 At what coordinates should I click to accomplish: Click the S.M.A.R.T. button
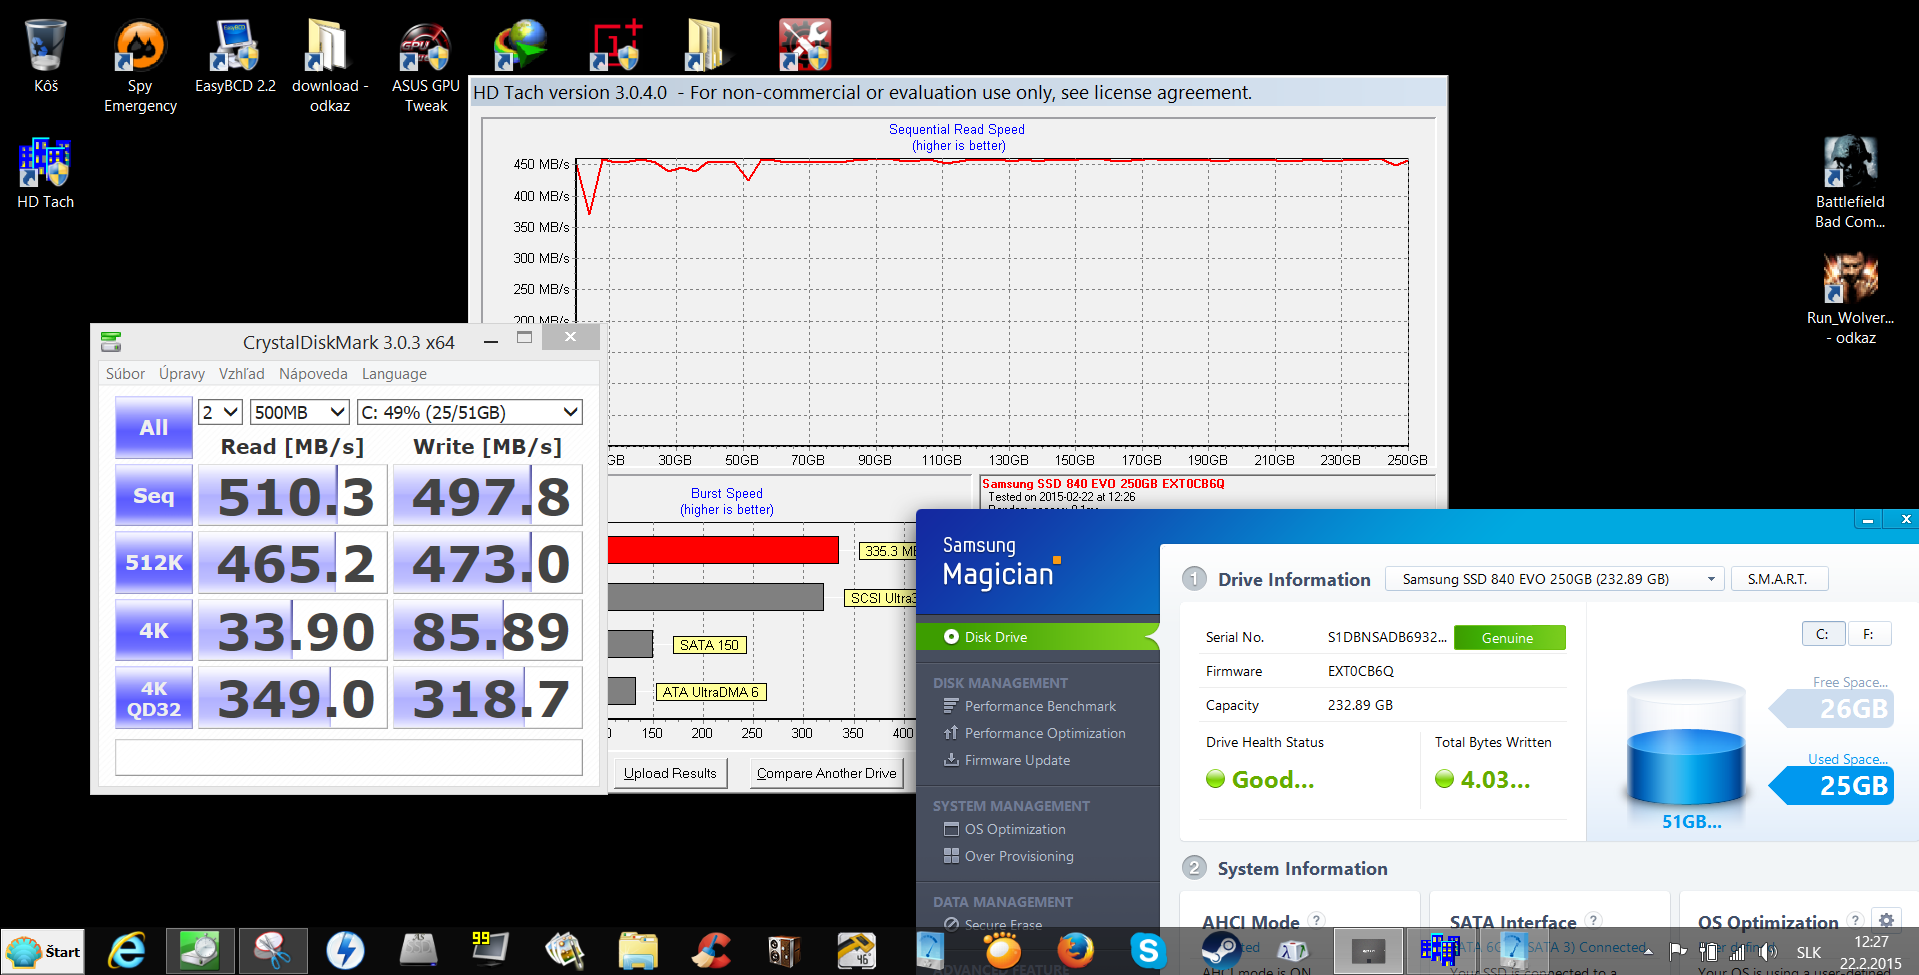[1778, 579]
